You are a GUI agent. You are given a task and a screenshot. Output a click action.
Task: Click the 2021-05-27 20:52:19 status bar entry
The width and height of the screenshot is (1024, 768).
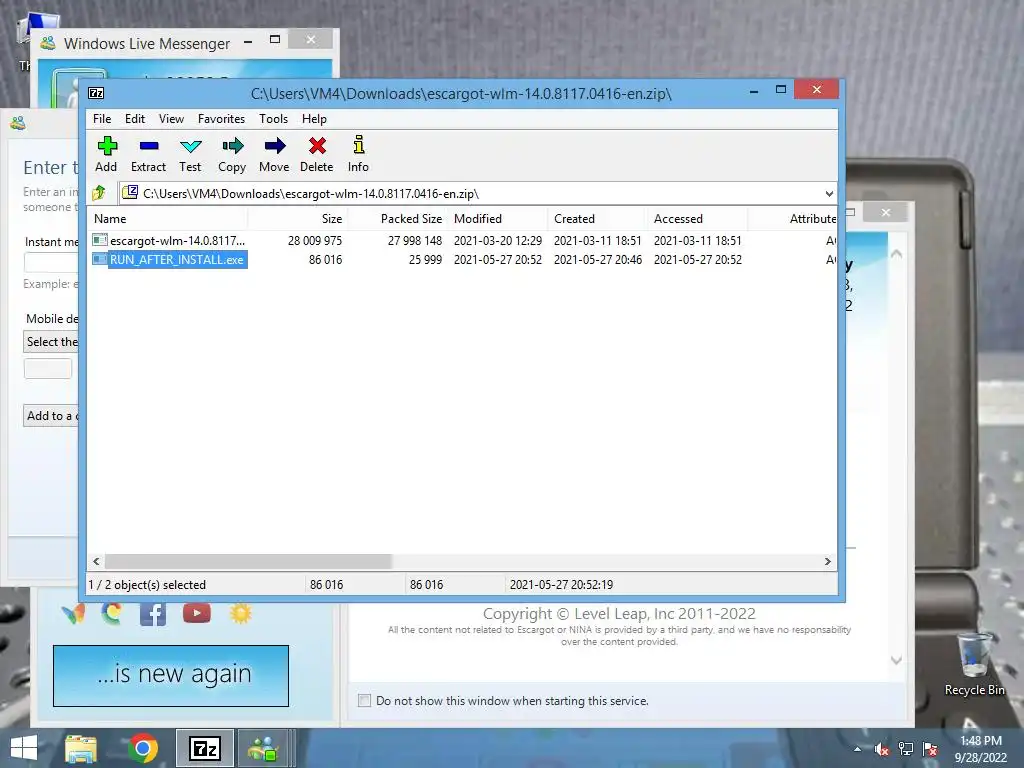pos(562,584)
